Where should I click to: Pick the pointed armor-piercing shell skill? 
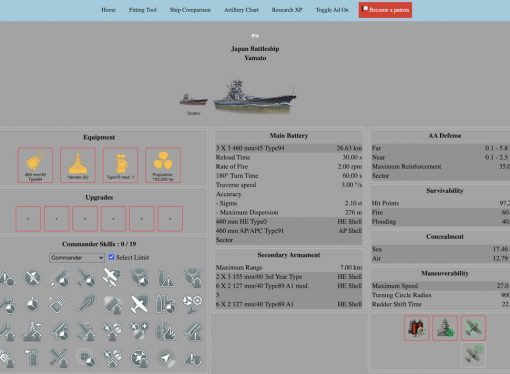[x=86, y=304]
